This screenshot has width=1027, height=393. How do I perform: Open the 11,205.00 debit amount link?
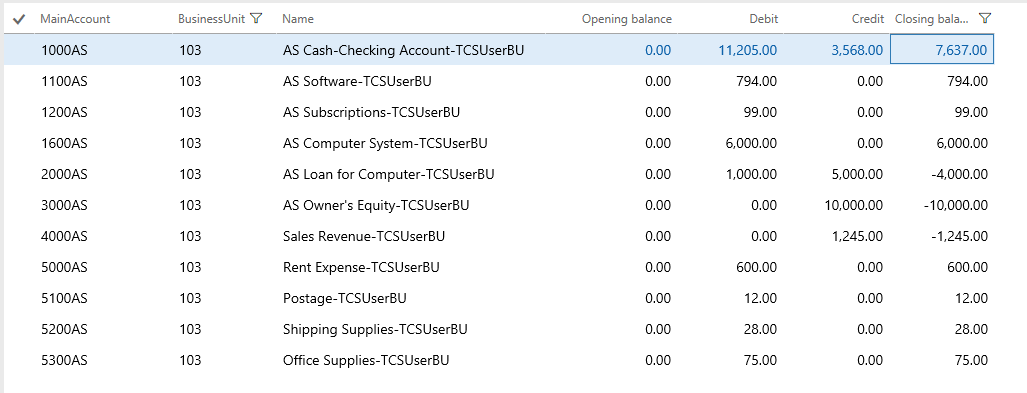[x=748, y=50]
